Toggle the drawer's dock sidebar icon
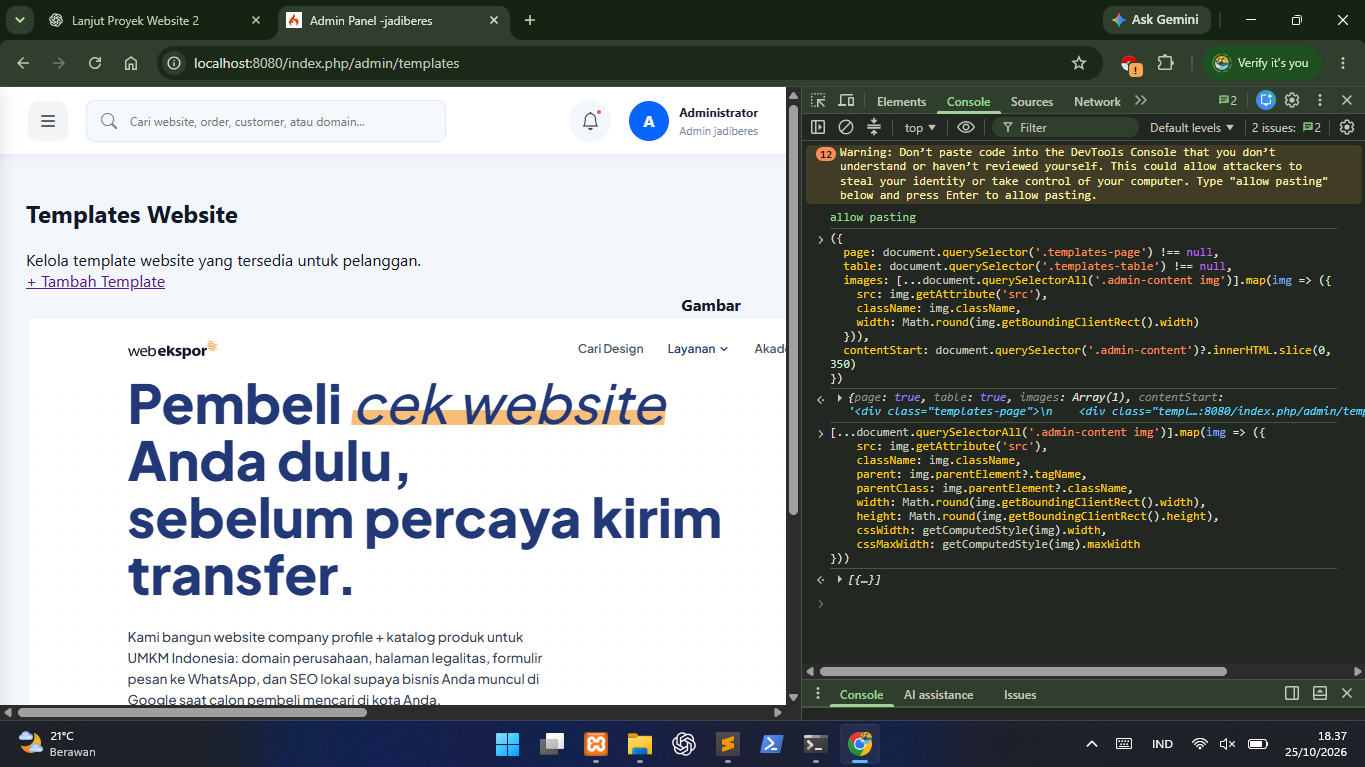Image resolution: width=1365 pixels, height=767 pixels. click(x=1292, y=693)
